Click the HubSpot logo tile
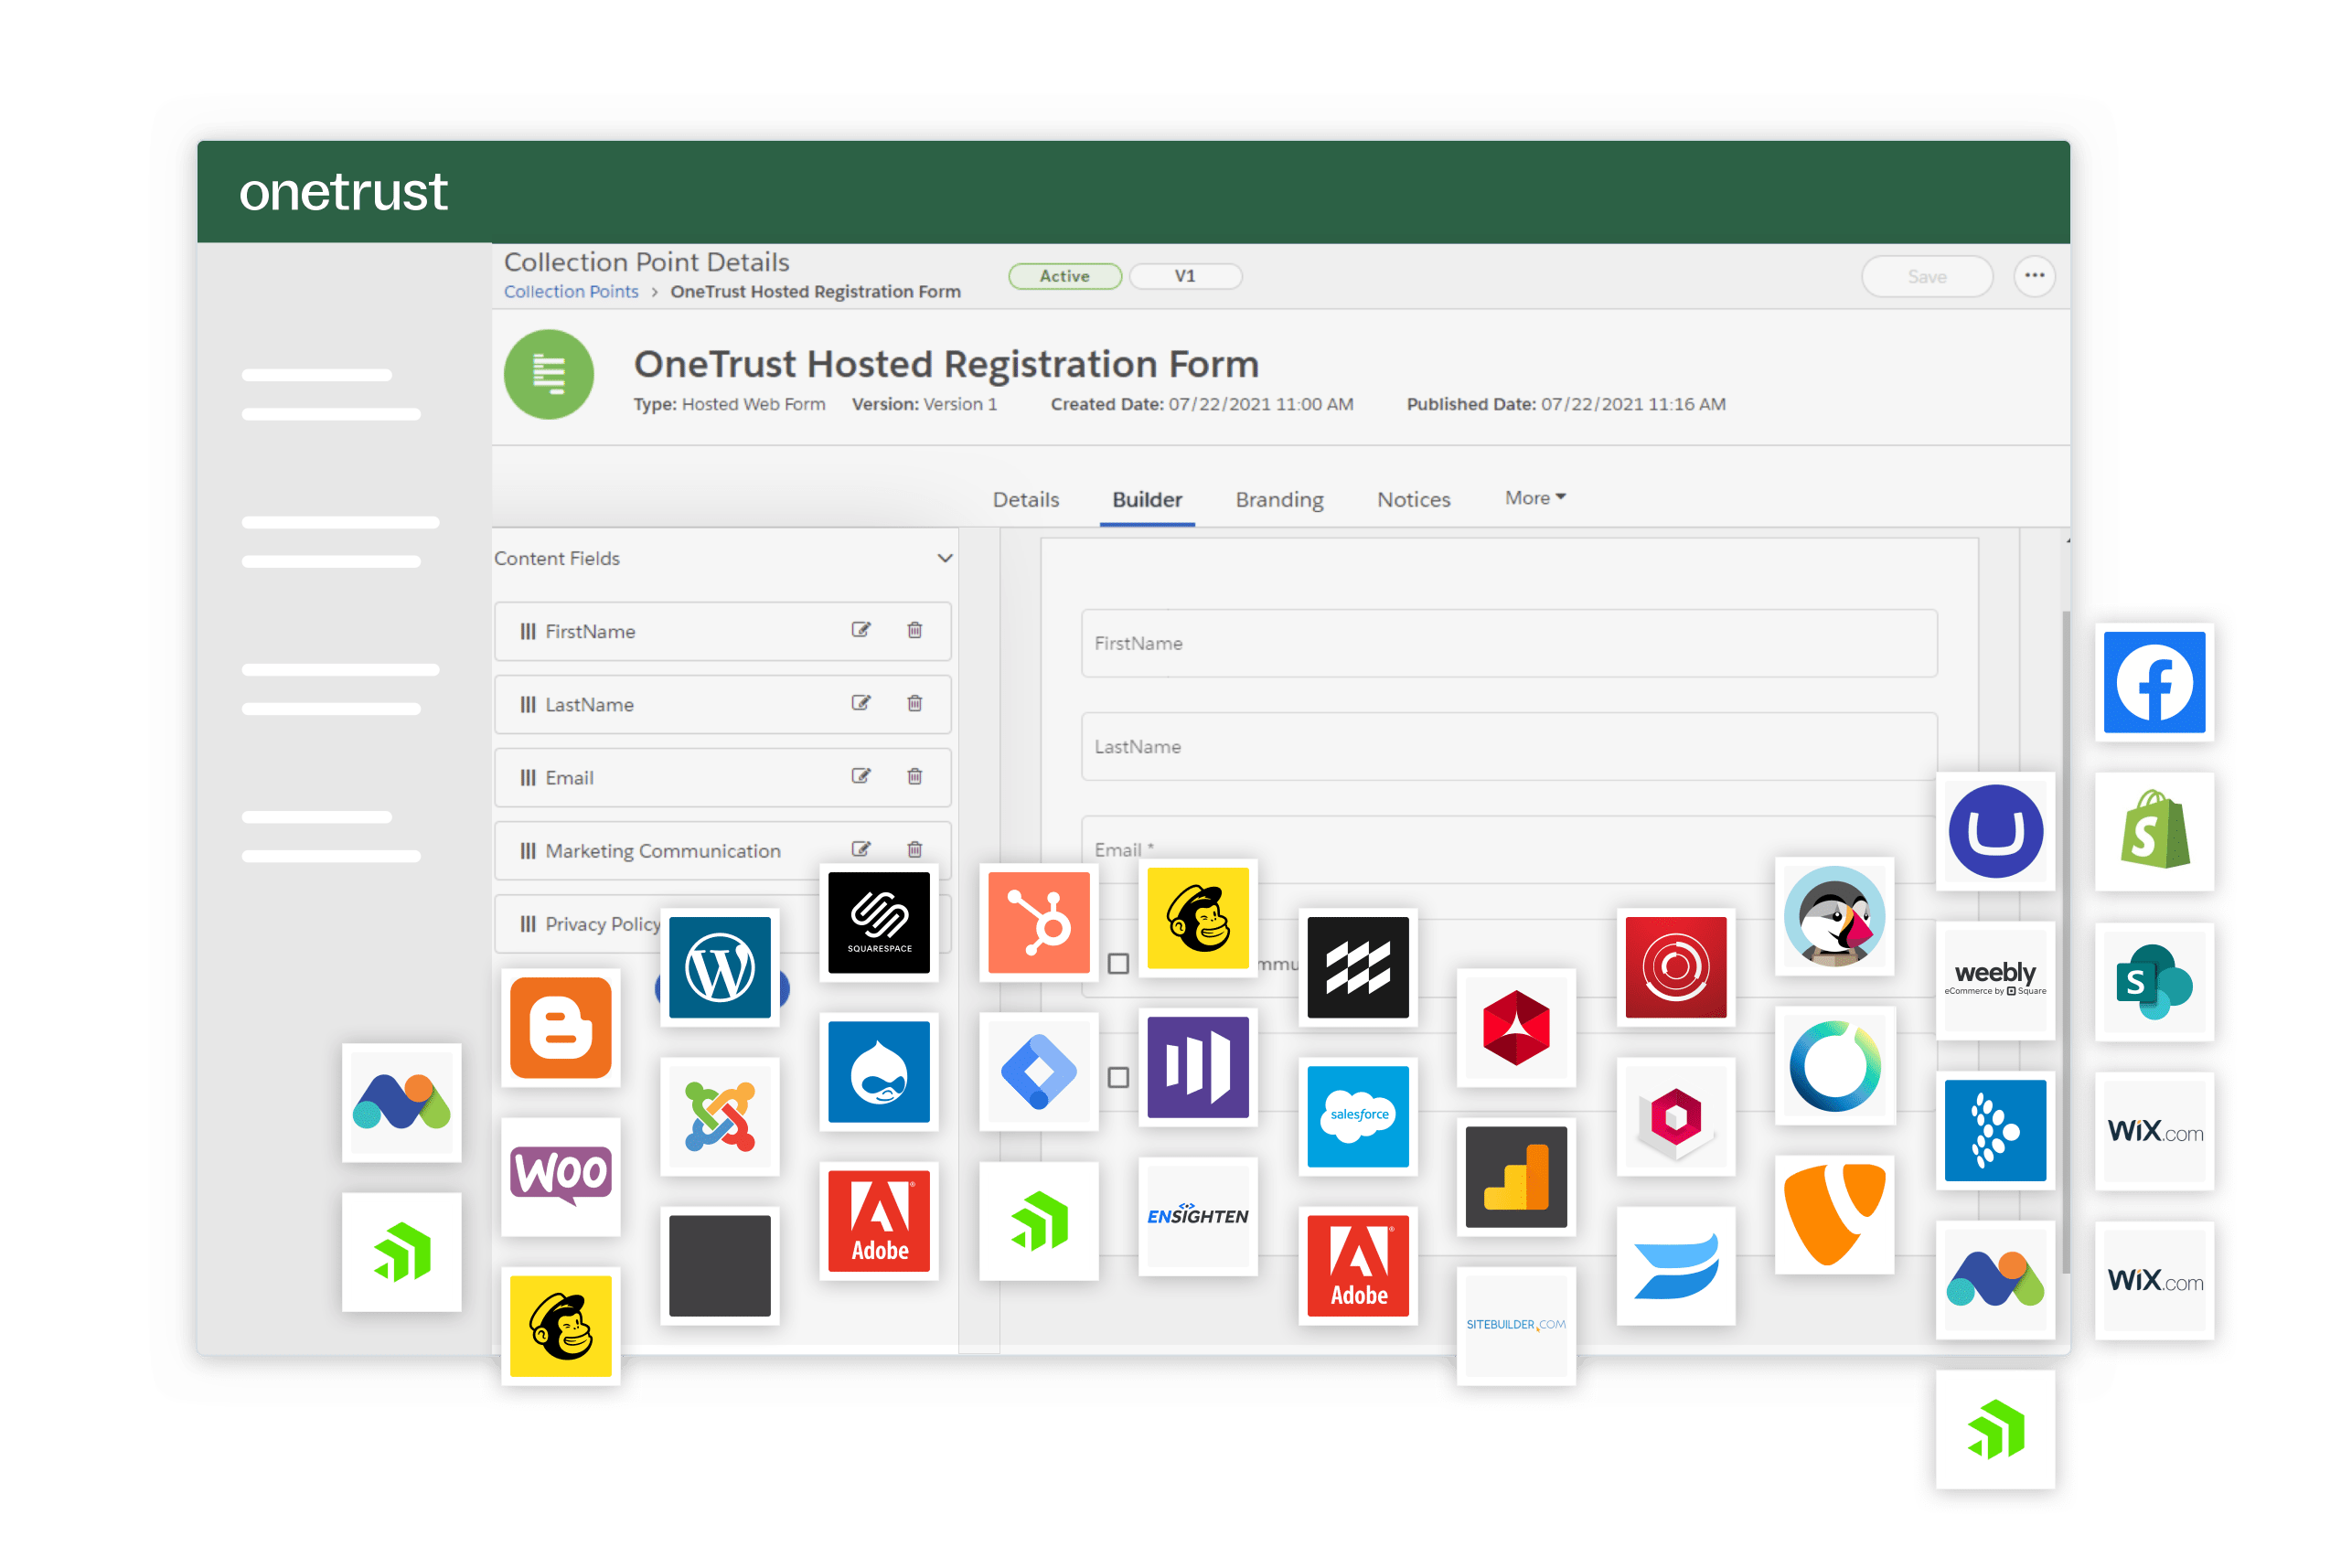The height and width of the screenshot is (1568, 2341). coord(1038,922)
